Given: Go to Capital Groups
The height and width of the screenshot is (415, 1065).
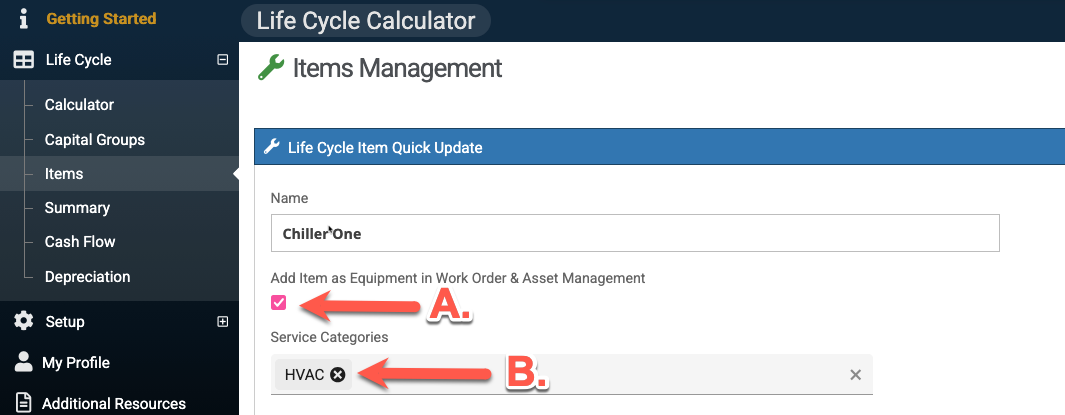Looking at the screenshot, I should [95, 140].
